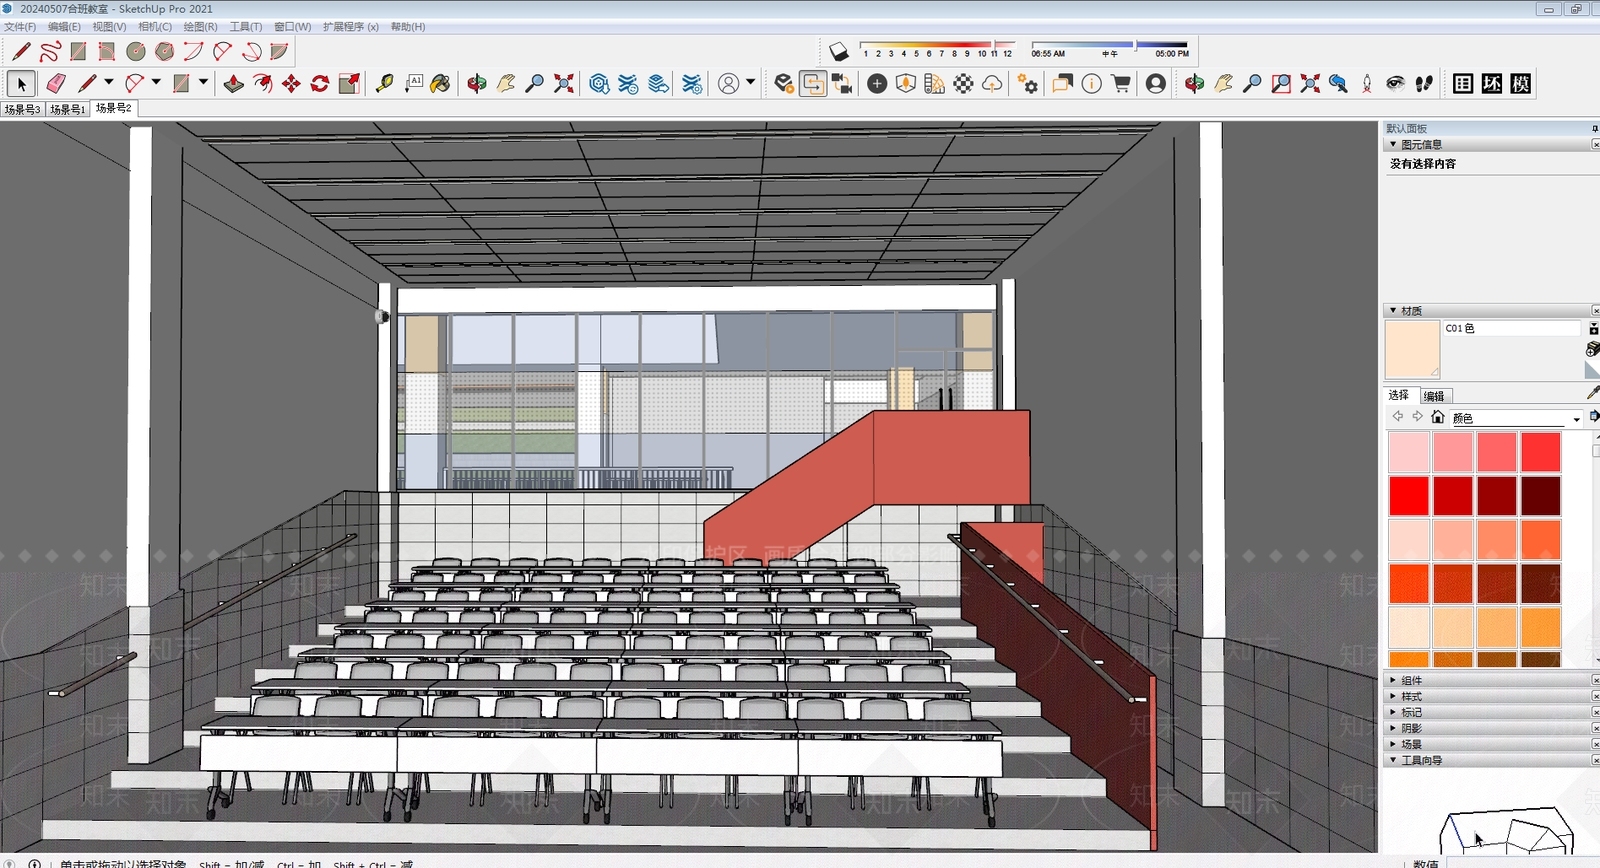The image size is (1600, 868).
Task: Pick the material sample eyedropper icon
Action: click(1593, 393)
